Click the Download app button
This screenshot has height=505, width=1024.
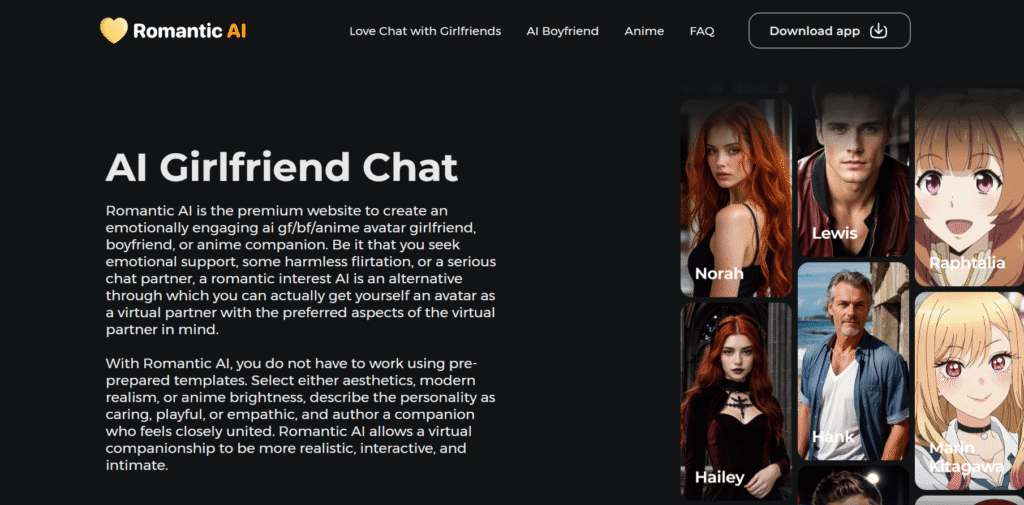pyautogui.click(x=829, y=31)
